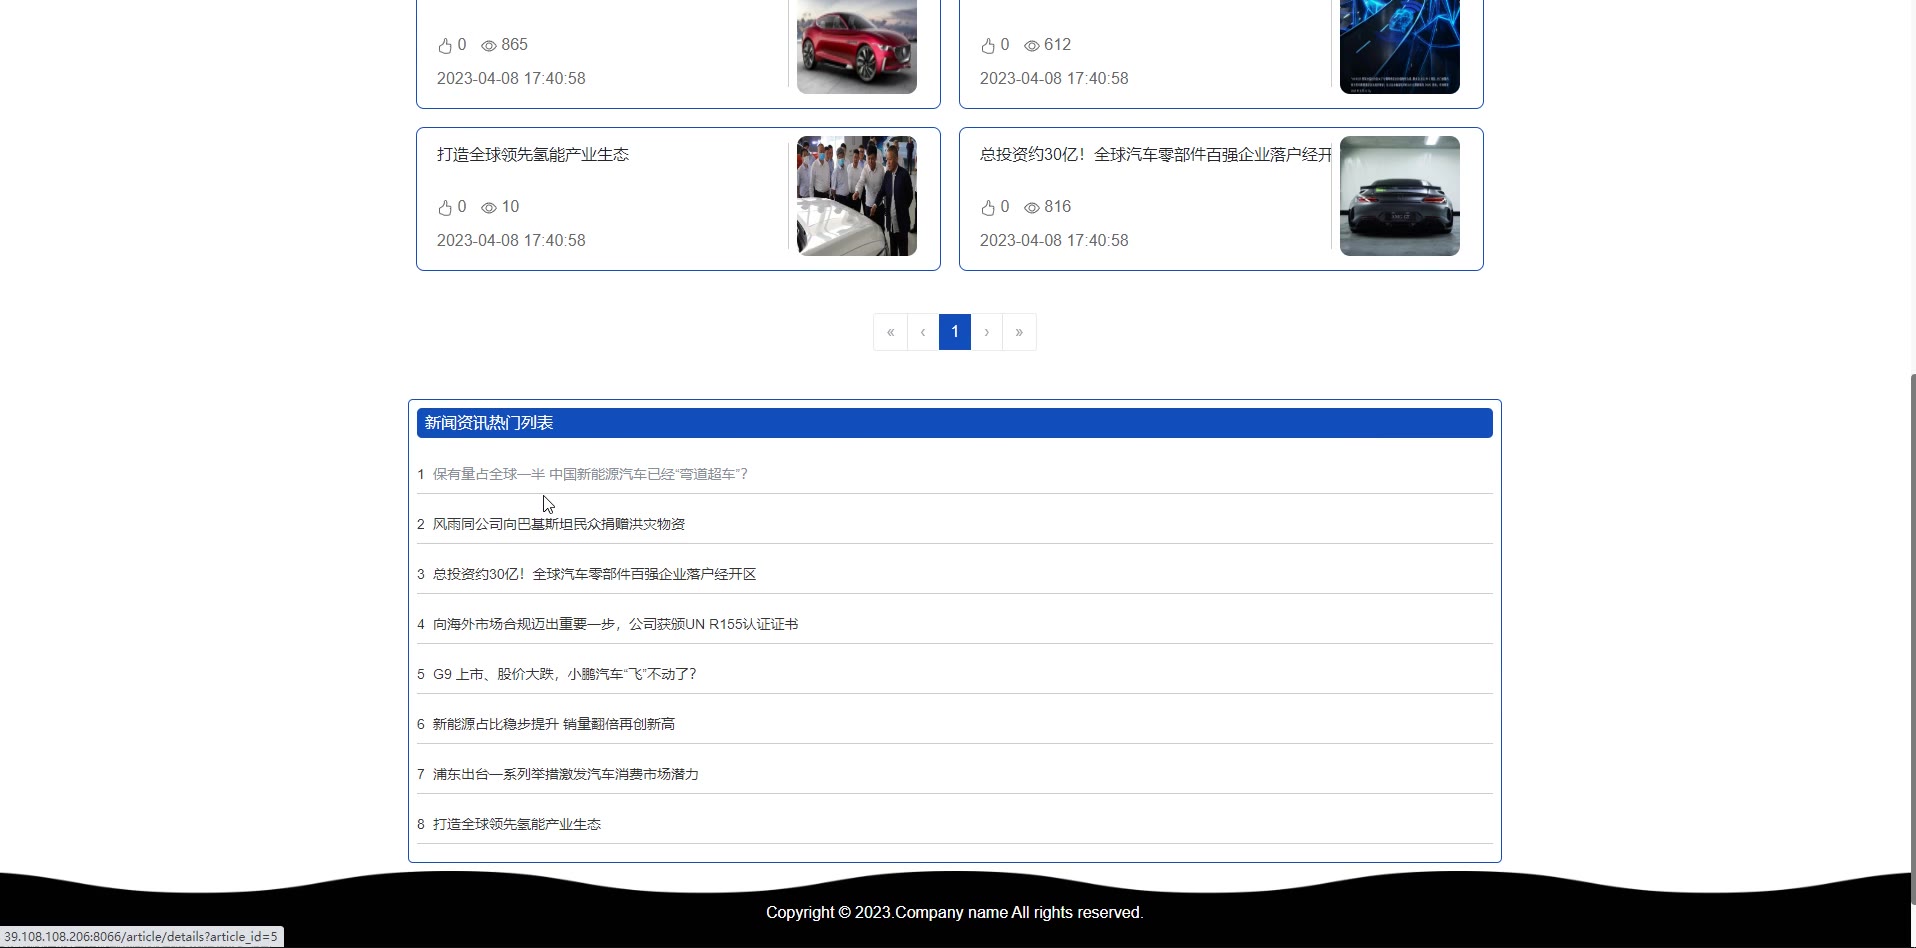Open hot list item G9上市、股价大跌
This screenshot has width=1916, height=948.
click(x=564, y=674)
